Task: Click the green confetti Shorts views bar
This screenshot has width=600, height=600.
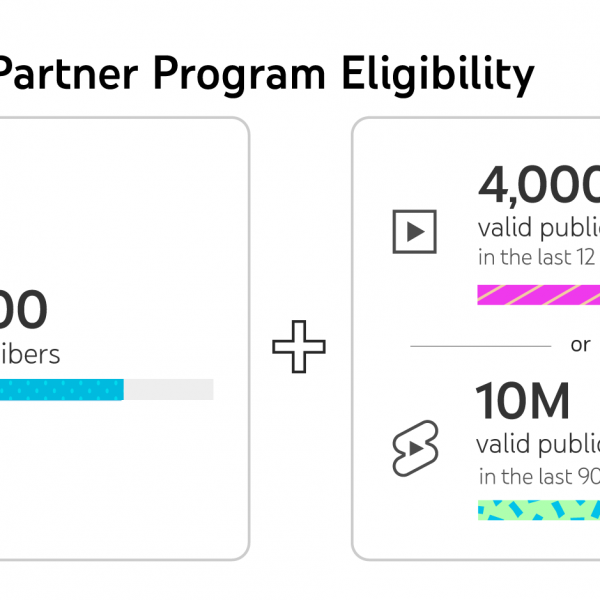Action: click(x=539, y=510)
